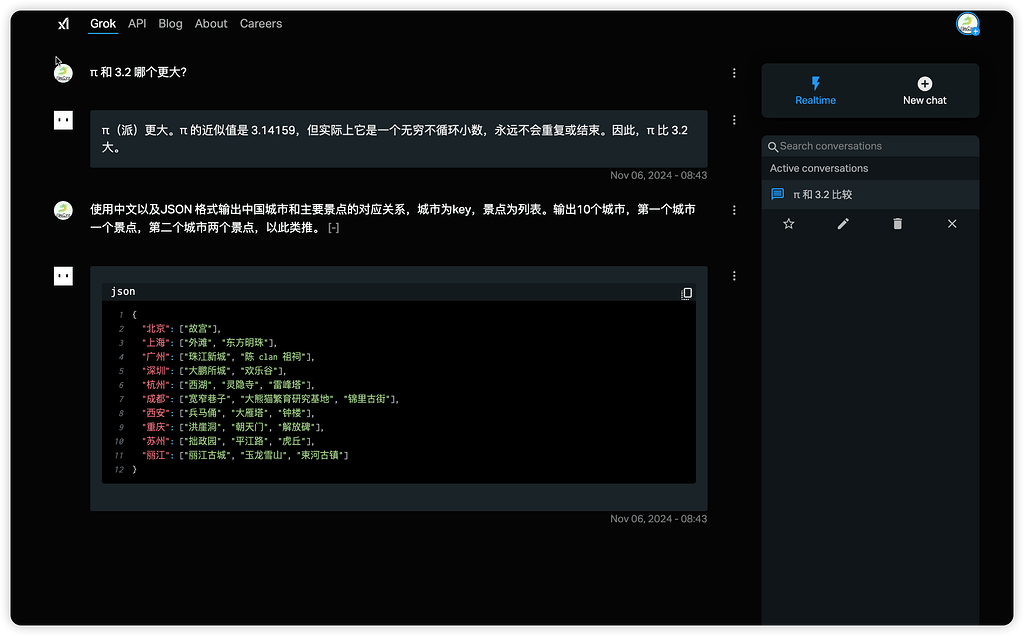1024x635 pixels.
Task: Delete conversation with the trash icon
Action: click(897, 224)
